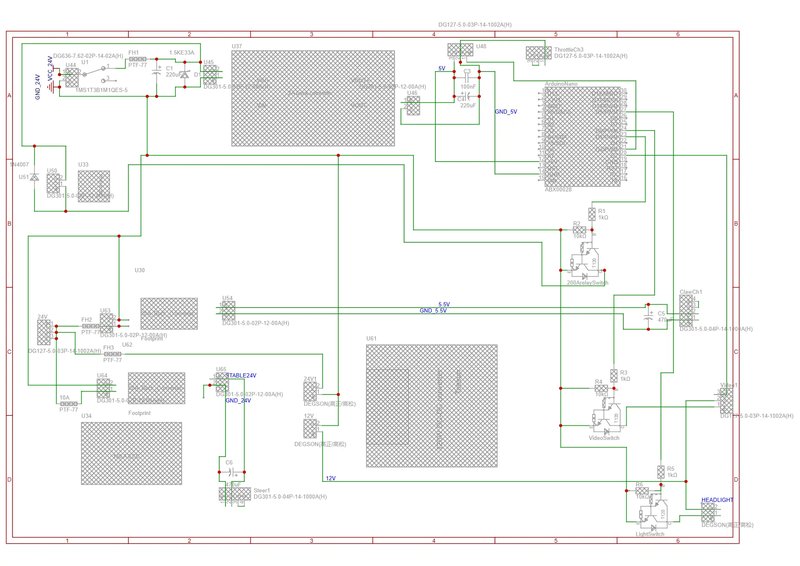Viewport: 800px width, 566px height.
Task: Select the ClawCh1 connector
Action: coord(686,310)
